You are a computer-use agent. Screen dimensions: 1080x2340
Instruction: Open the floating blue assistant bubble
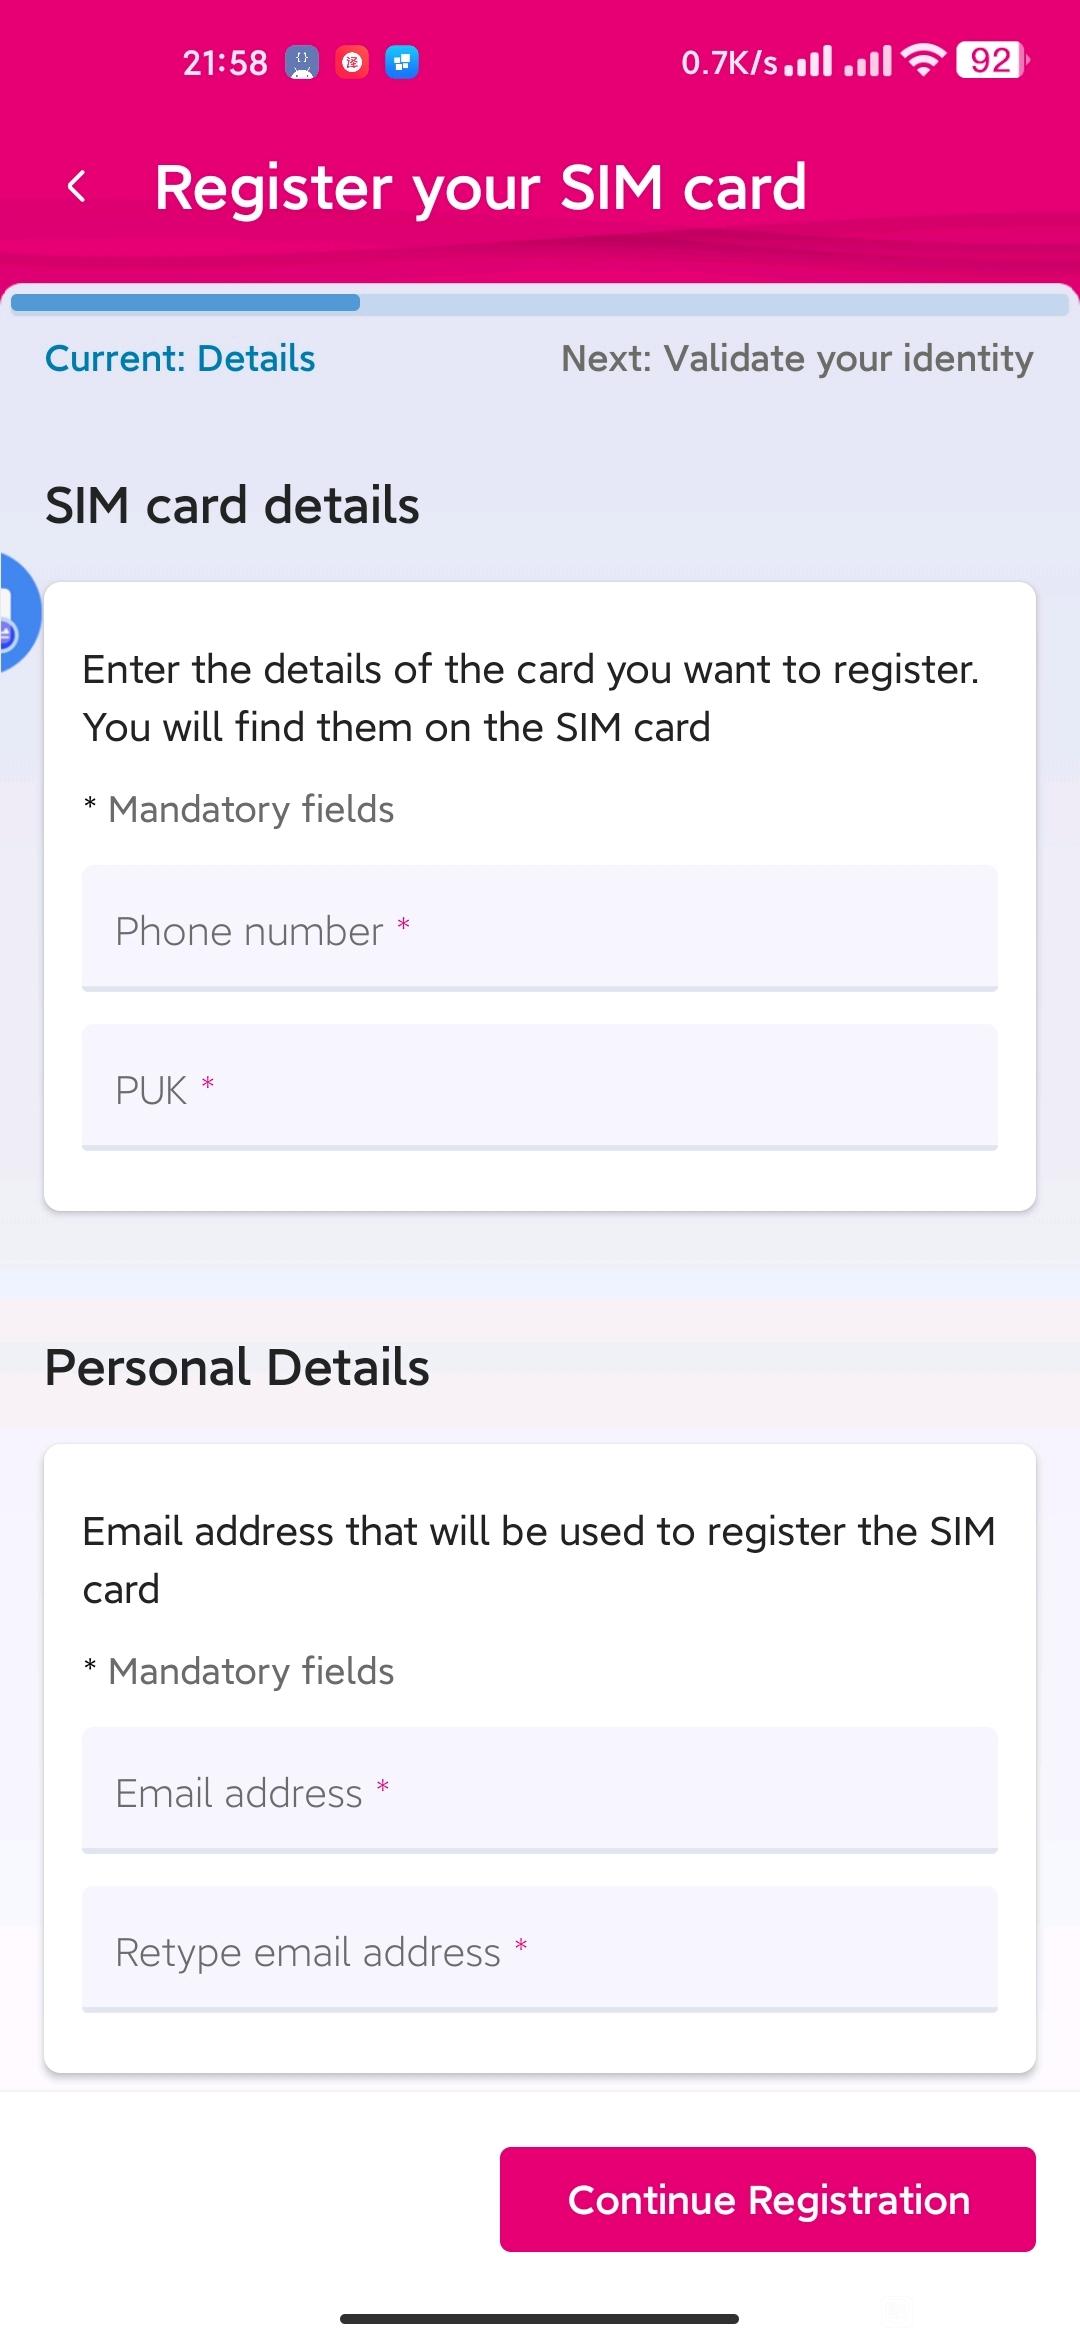click(18, 612)
